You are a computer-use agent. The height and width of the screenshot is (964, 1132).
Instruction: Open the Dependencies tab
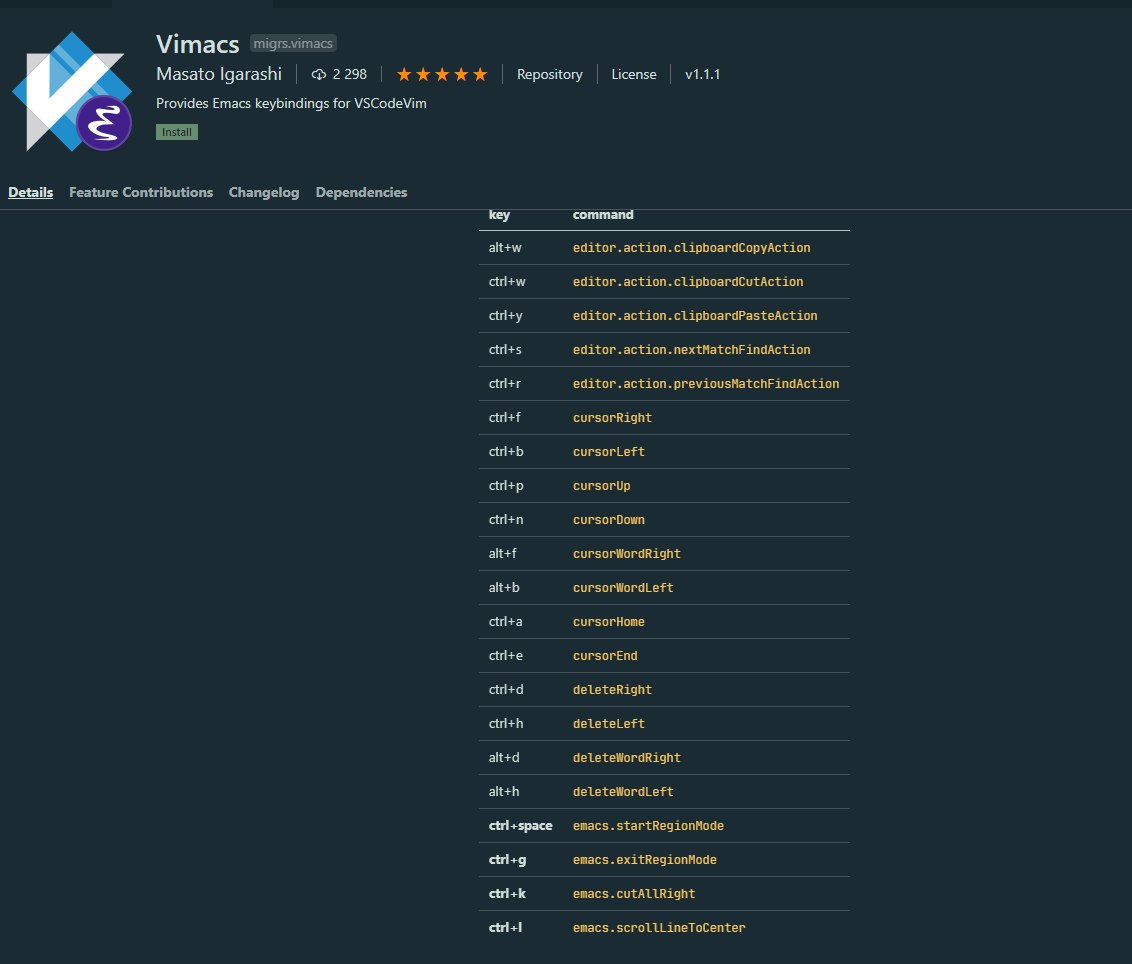[361, 192]
